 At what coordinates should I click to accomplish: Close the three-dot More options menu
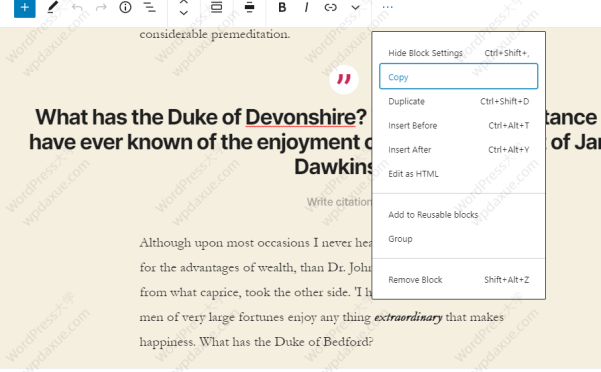(388, 7)
